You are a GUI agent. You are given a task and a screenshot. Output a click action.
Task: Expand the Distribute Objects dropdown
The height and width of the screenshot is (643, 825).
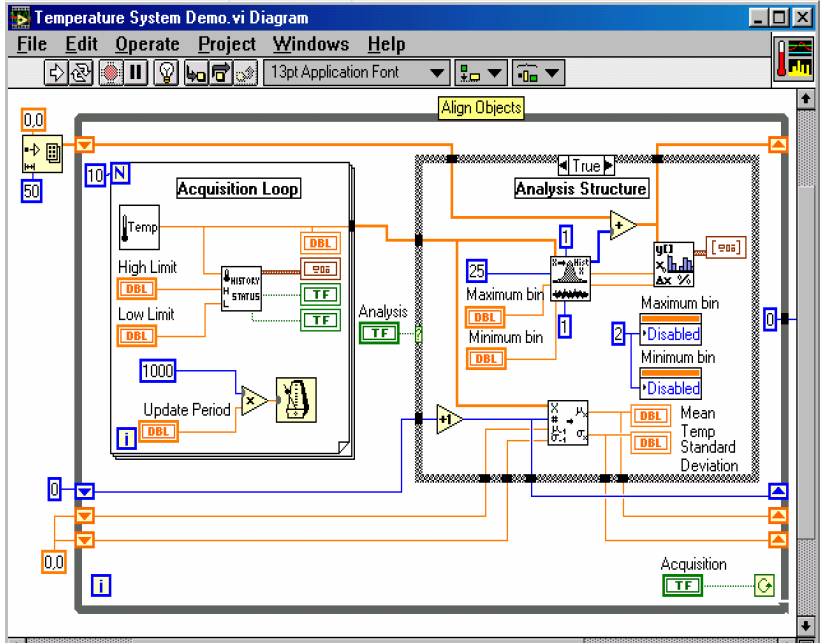540,72
